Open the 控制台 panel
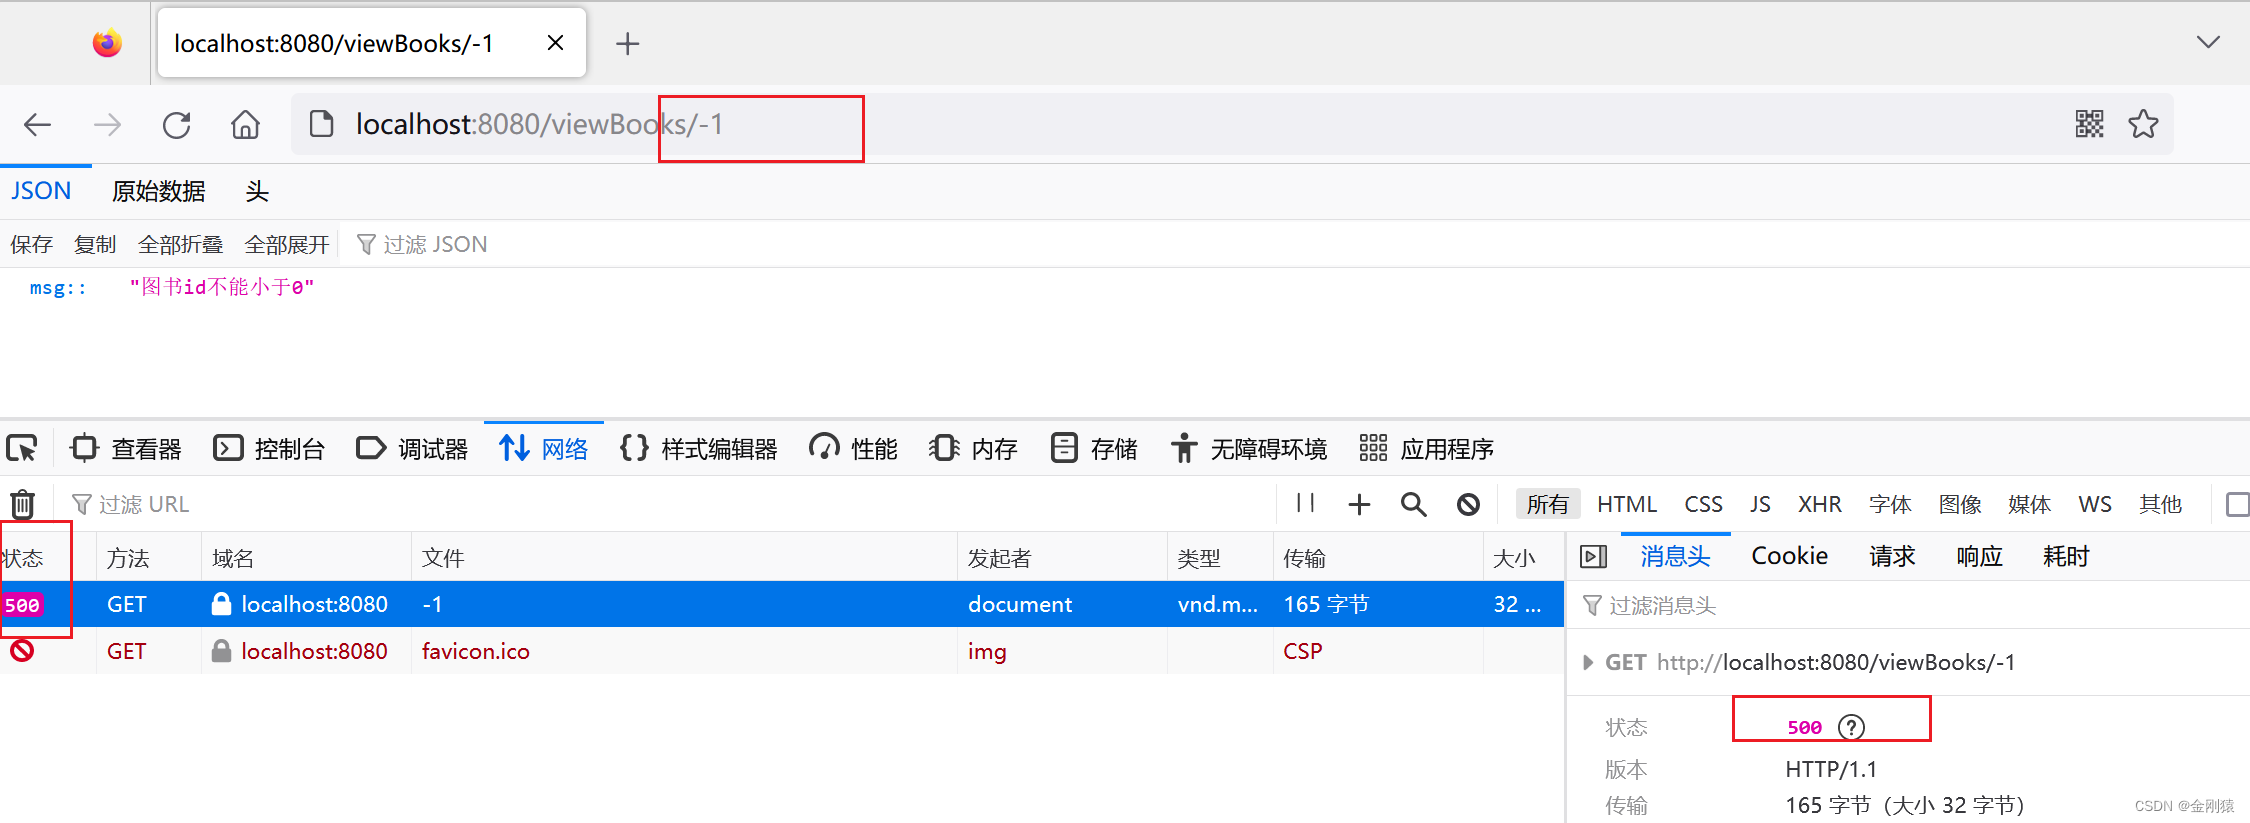The image size is (2250, 823). tap(269, 449)
